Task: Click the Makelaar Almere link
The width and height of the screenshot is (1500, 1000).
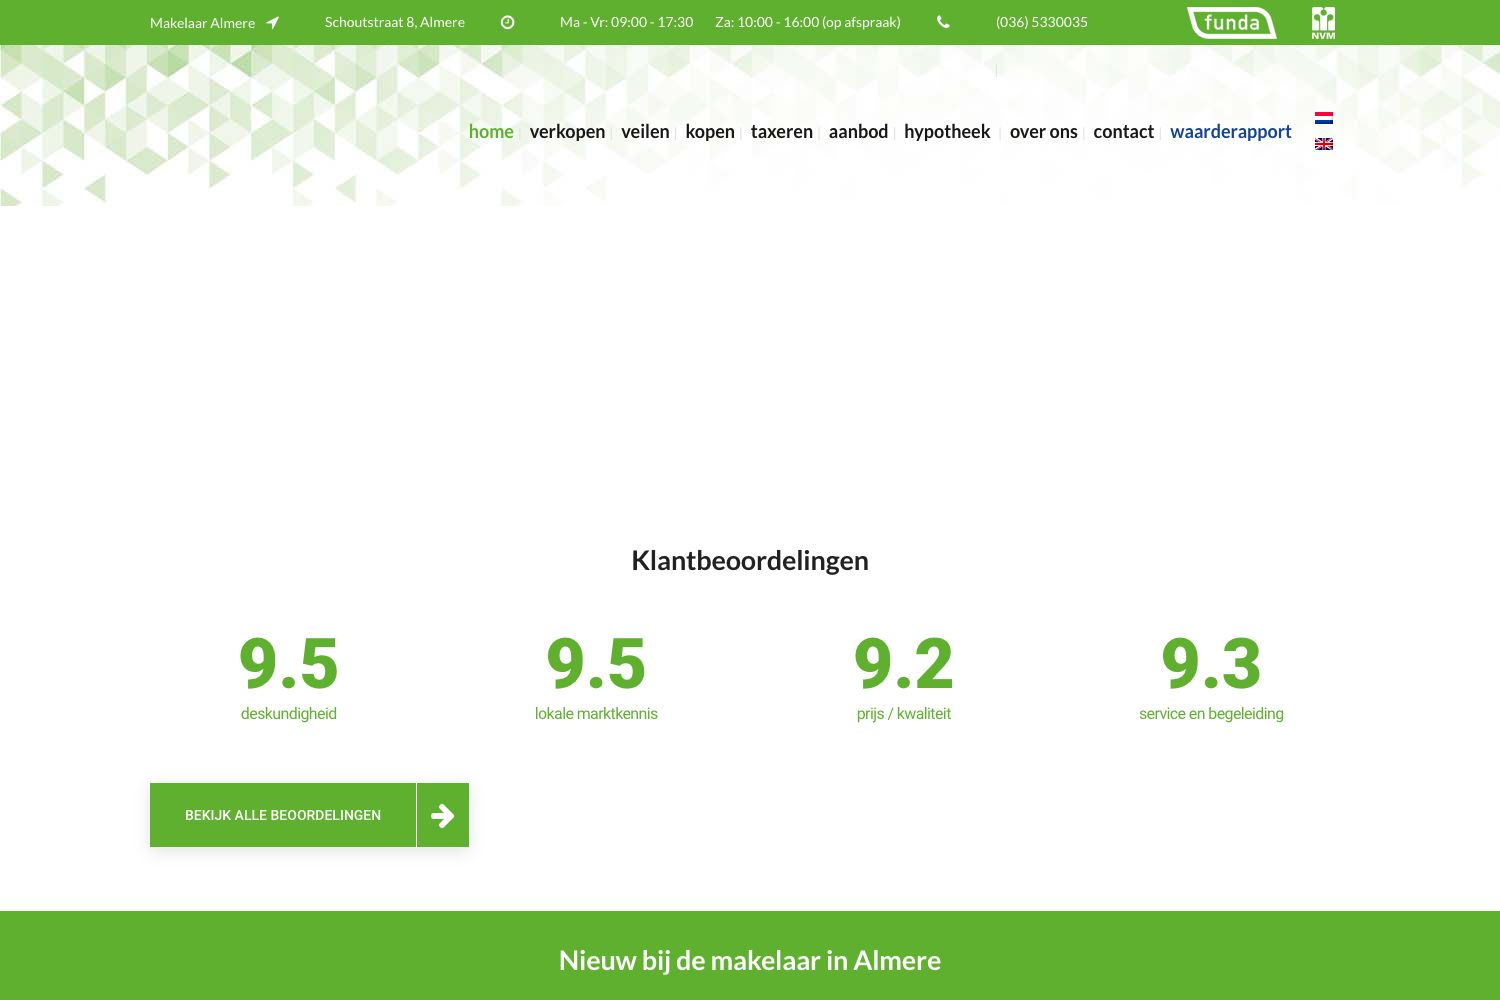Action: pyautogui.click(x=202, y=22)
